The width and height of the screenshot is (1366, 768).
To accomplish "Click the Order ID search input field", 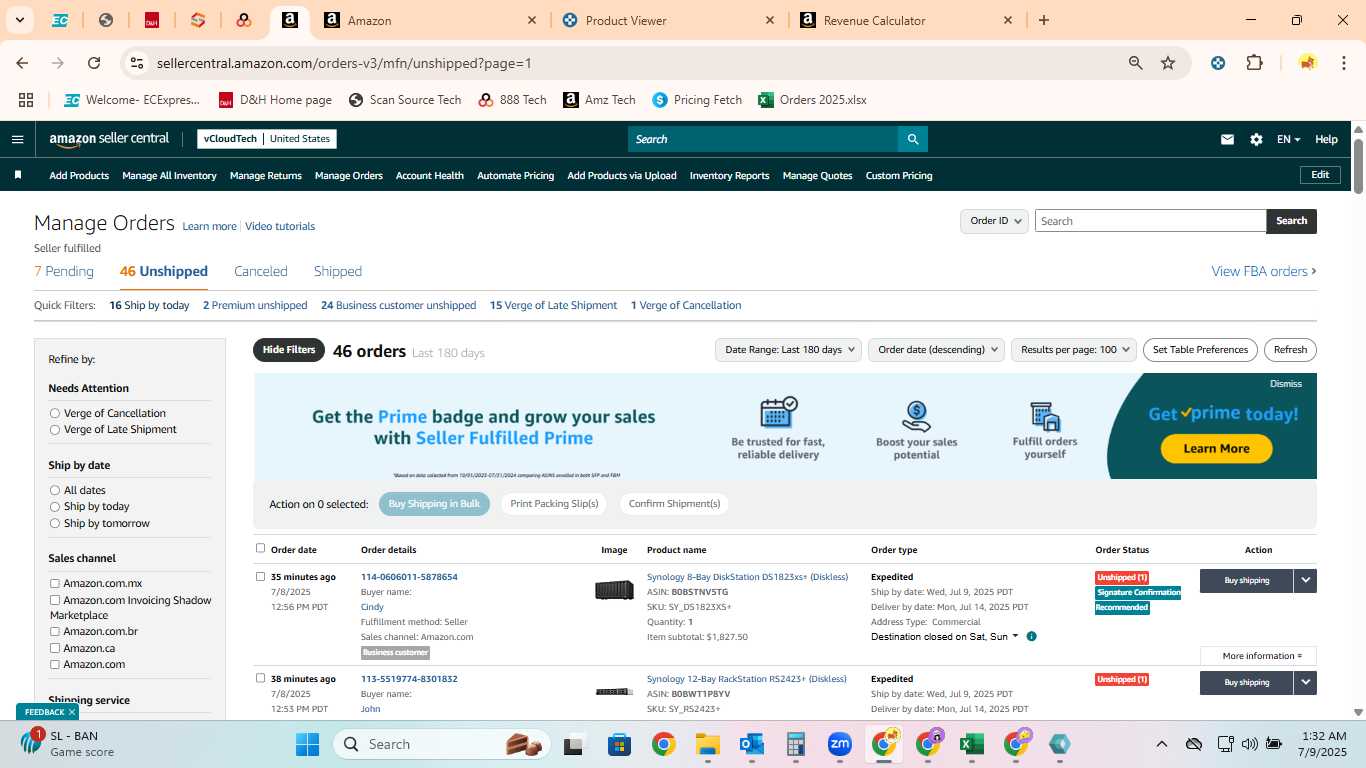I will (1150, 221).
